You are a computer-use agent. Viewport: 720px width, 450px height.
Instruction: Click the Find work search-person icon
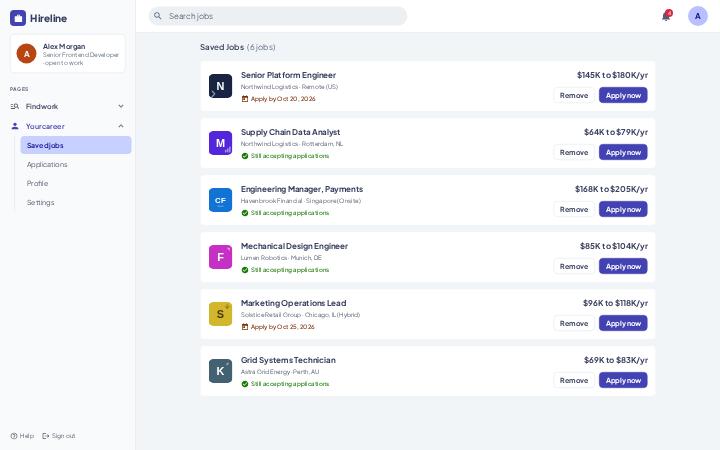[15, 106]
